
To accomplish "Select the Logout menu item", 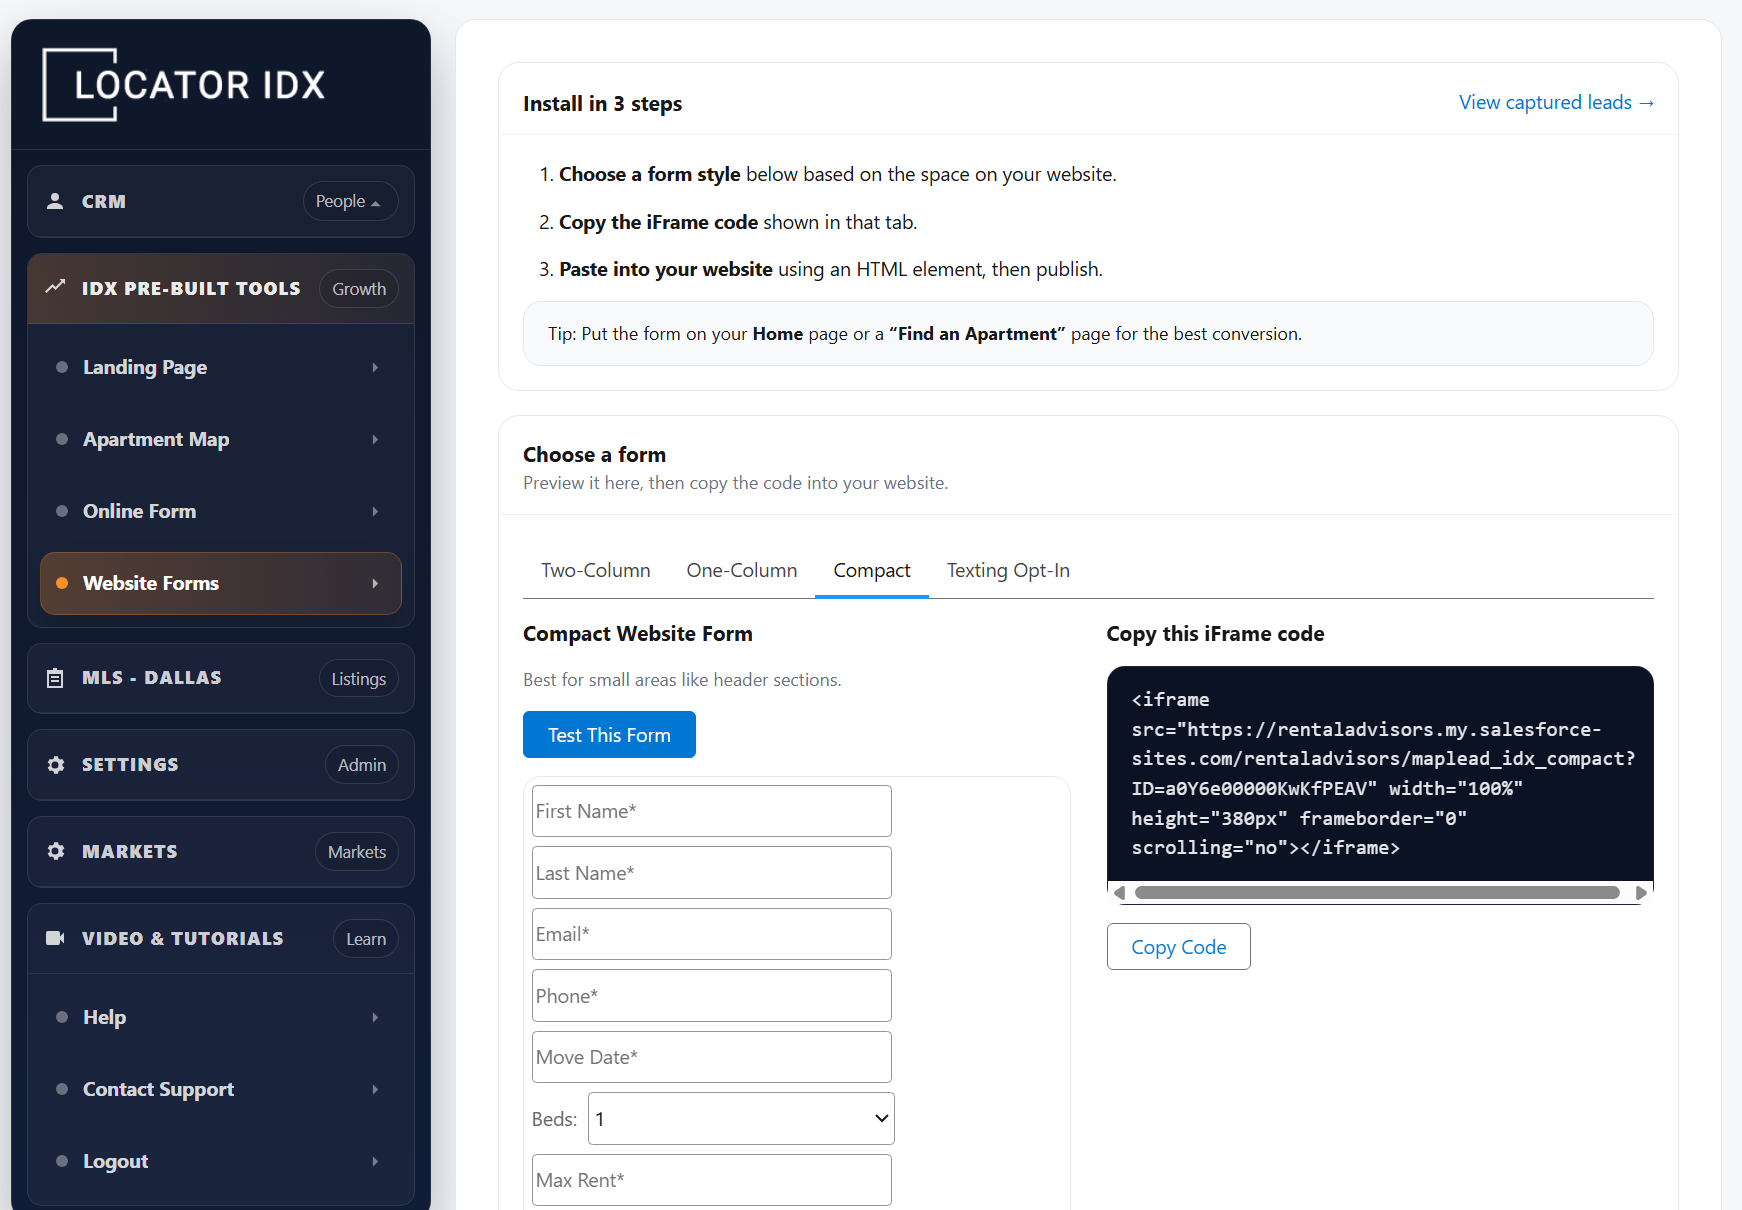I will click(221, 1161).
